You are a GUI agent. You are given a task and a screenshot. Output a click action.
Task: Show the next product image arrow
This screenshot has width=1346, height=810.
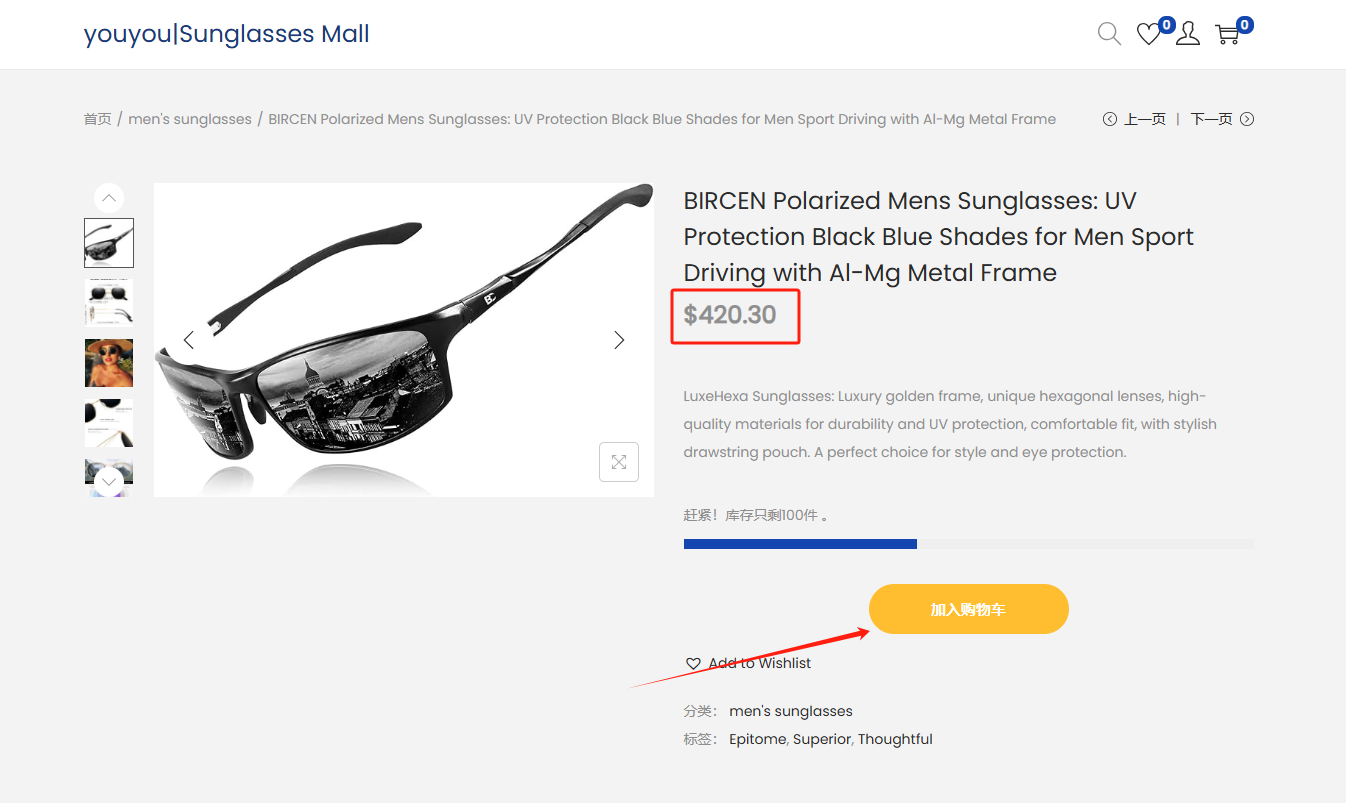click(619, 340)
